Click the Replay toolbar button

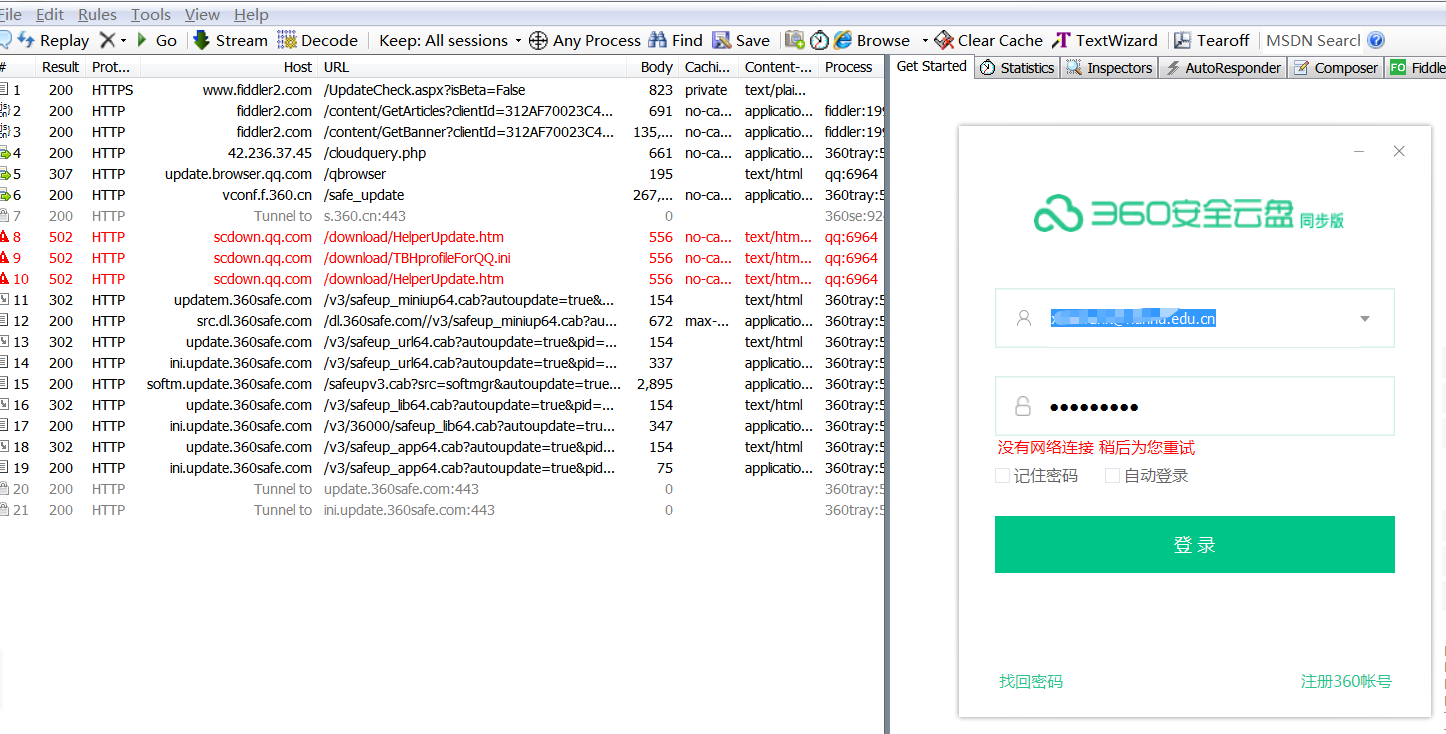[x=54, y=40]
